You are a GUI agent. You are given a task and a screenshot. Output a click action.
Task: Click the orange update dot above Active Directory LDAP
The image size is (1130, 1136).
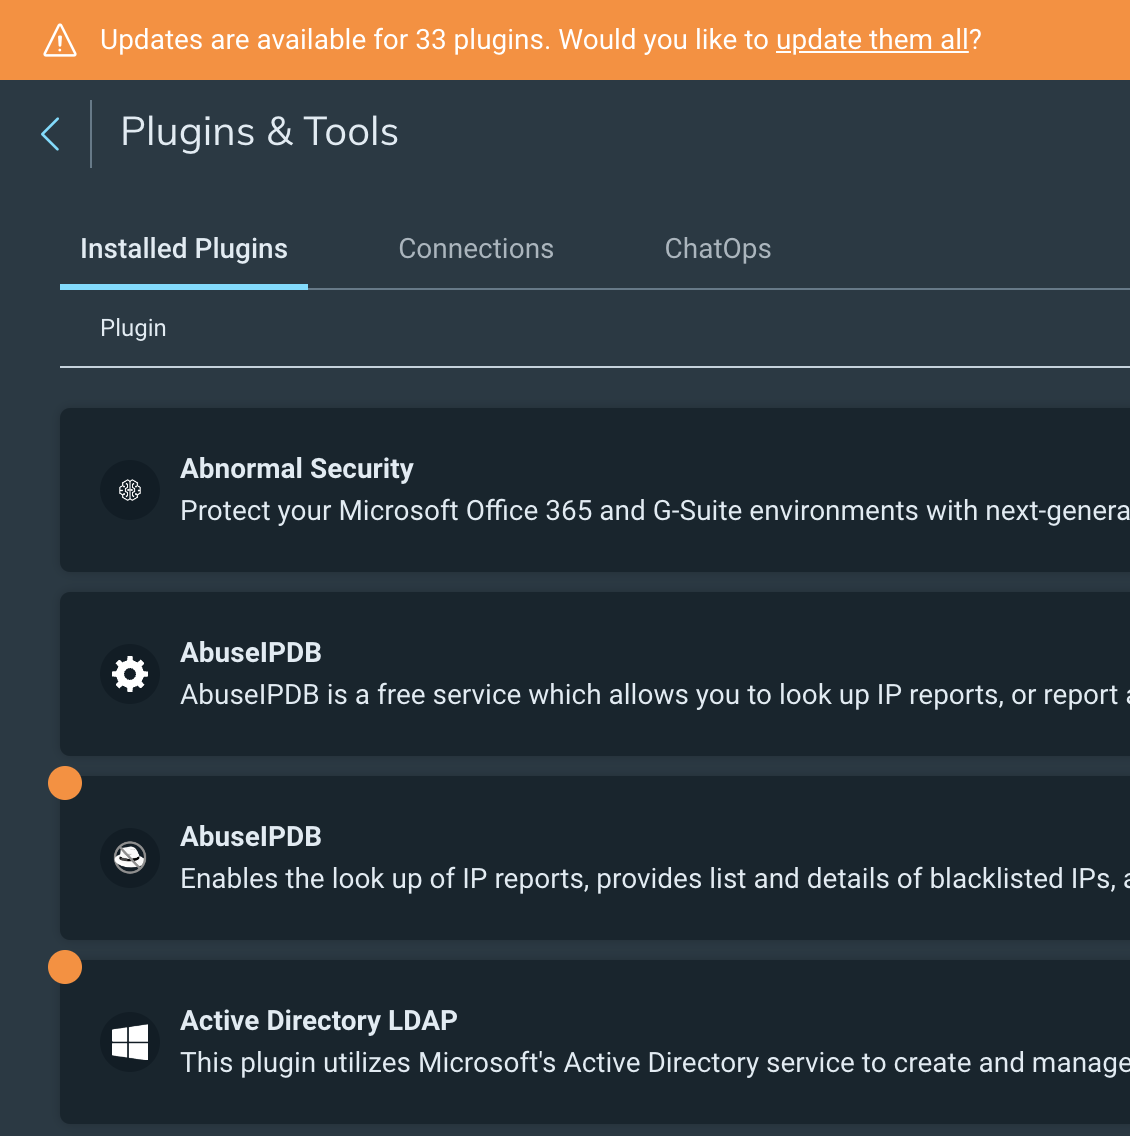(x=64, y=967)
